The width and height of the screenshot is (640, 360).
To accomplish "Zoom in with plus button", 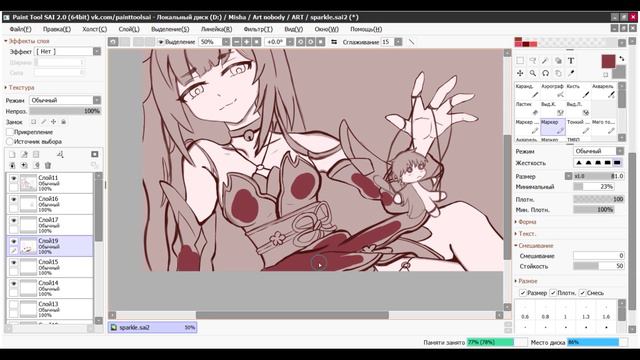I will (246, 42).
